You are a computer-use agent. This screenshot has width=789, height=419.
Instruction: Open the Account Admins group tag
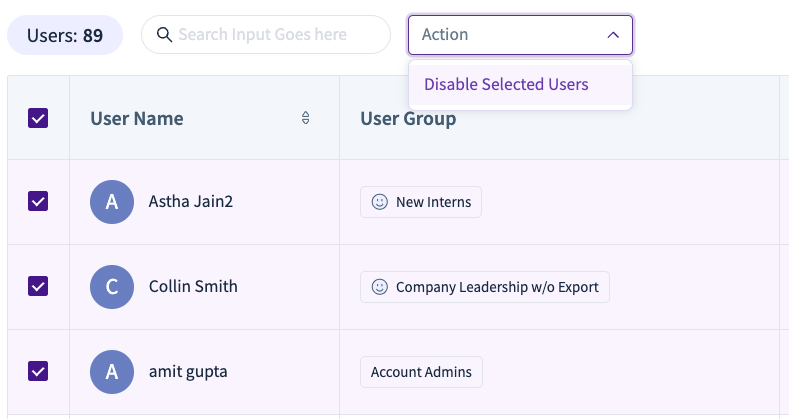(x=421, y=372)
